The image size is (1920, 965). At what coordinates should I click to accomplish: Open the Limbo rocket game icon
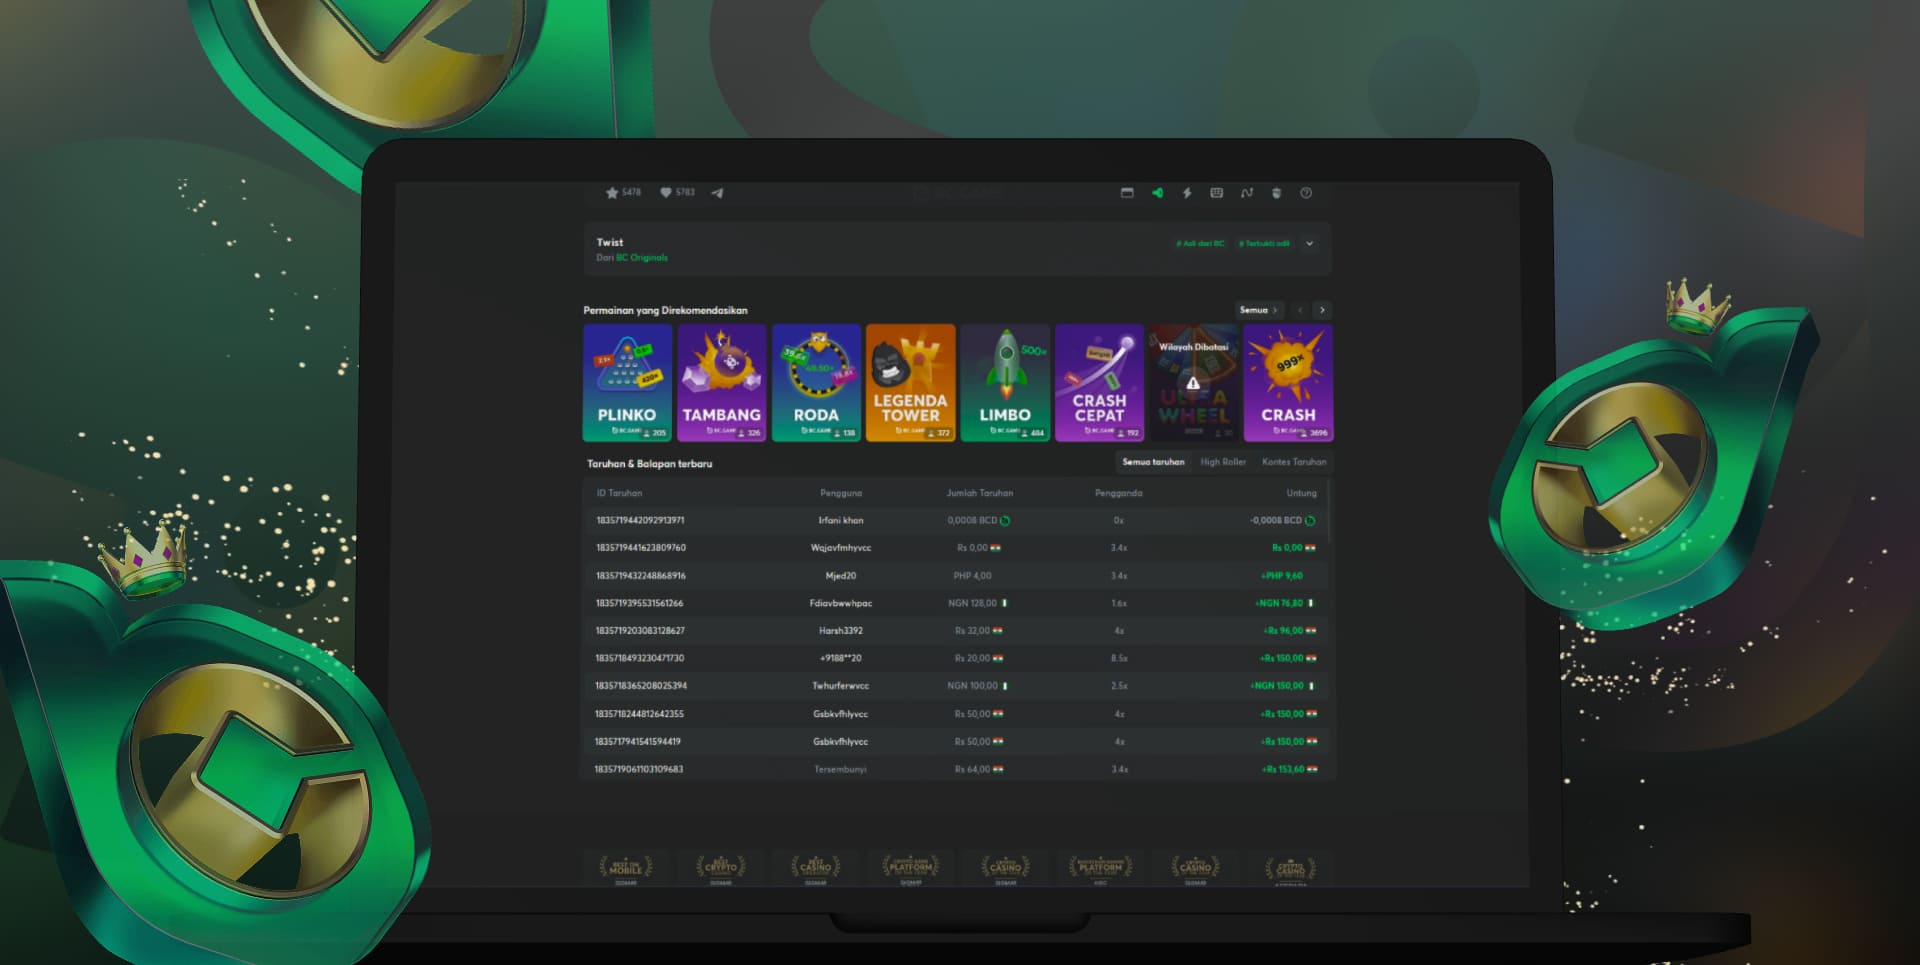point(1005,383)
